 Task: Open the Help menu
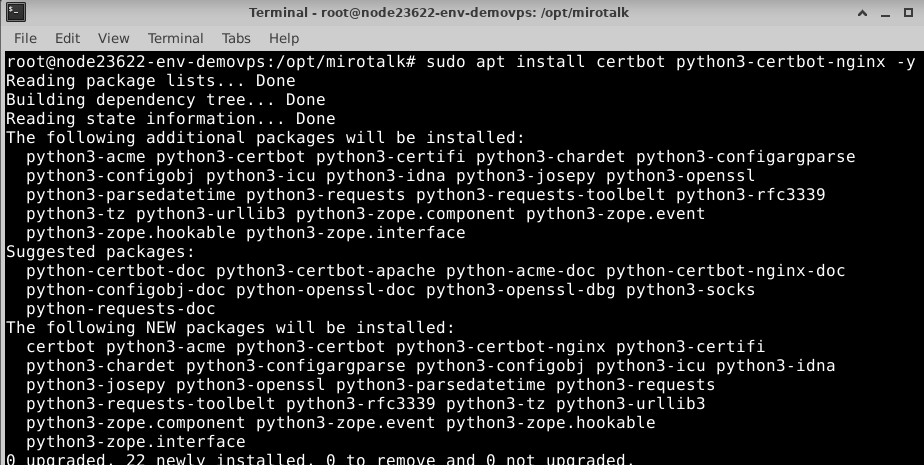pyautogui.click(x=284, y=38)
